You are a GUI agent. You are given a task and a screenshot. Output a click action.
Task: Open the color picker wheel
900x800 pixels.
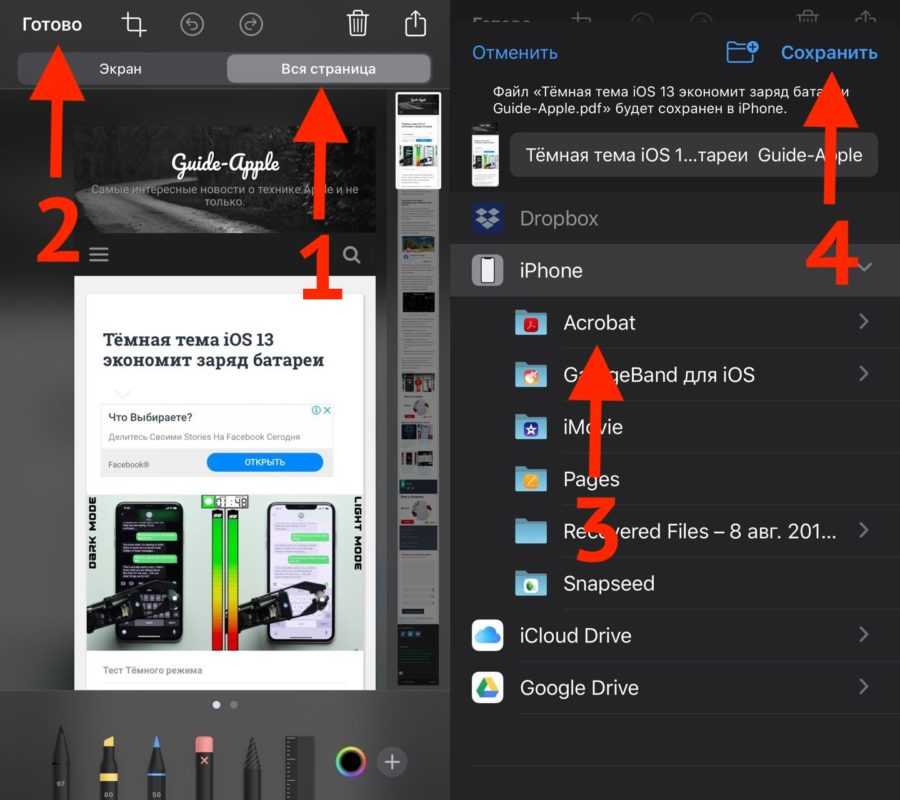pyautogui.click(x=350, y=762)
